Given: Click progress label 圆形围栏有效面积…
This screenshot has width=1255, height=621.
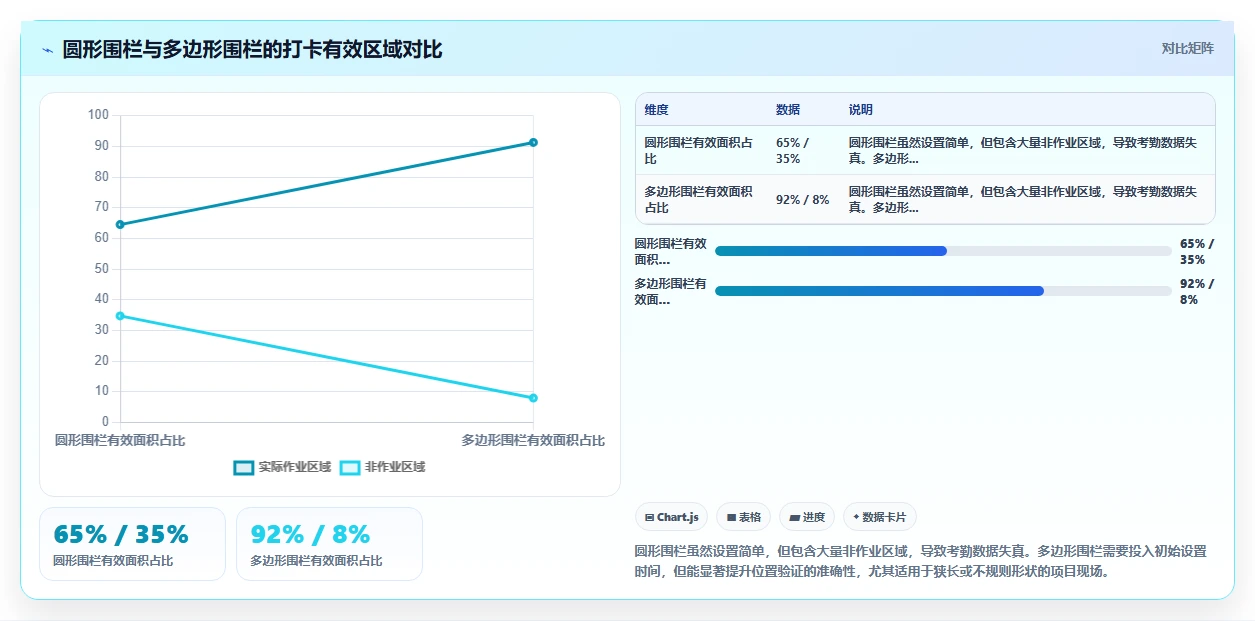Looking at the screenshot, I should (x=670, y=251).
